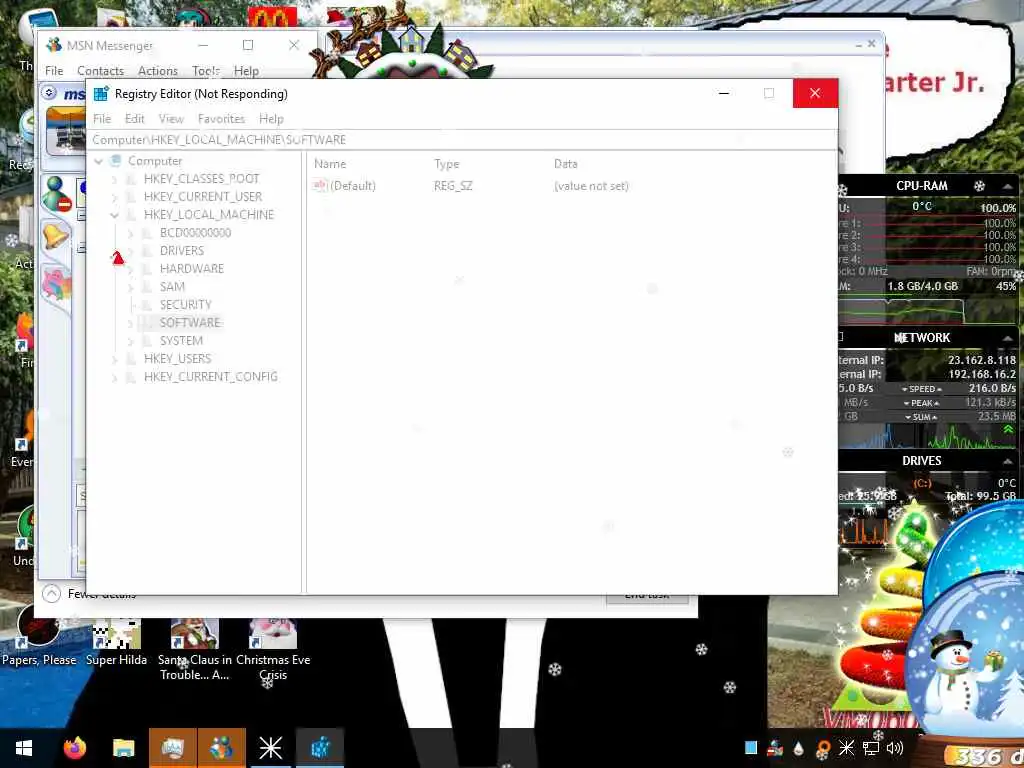Click the water drop tray icon

pos(799,748)
